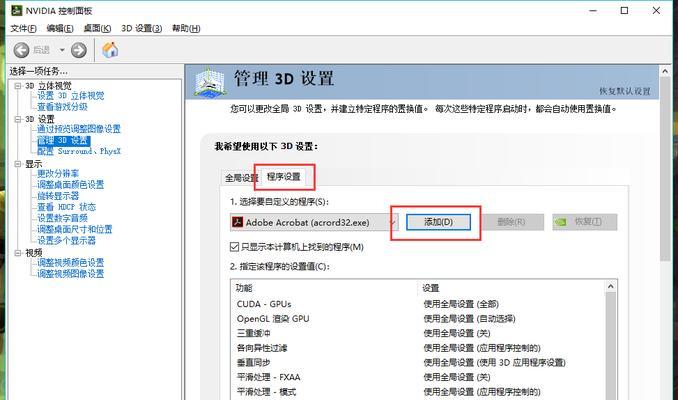Switch to the 程序设置 tab

click(x=284, y=177)
